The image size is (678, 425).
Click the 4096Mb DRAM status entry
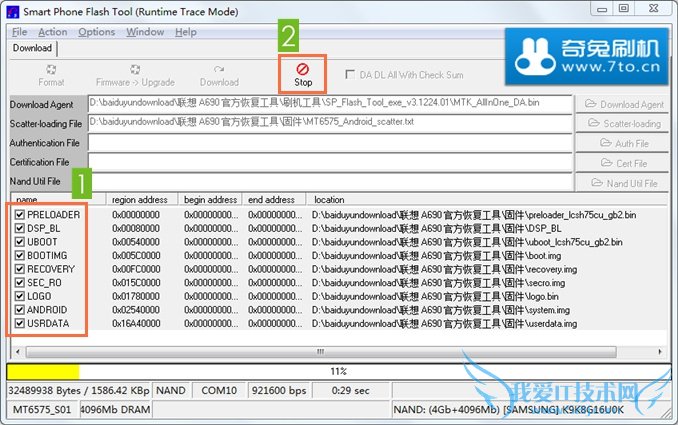(115, 409)
